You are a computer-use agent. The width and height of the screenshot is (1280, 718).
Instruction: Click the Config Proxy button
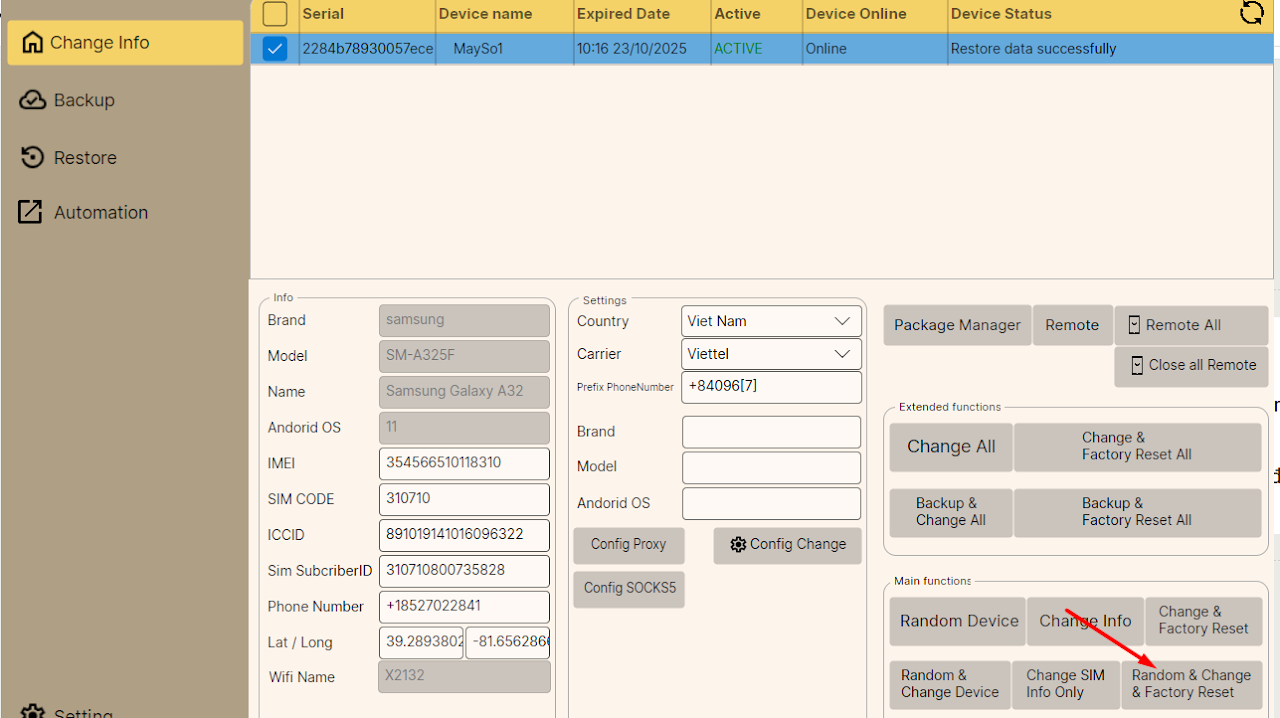pos(628,545)
